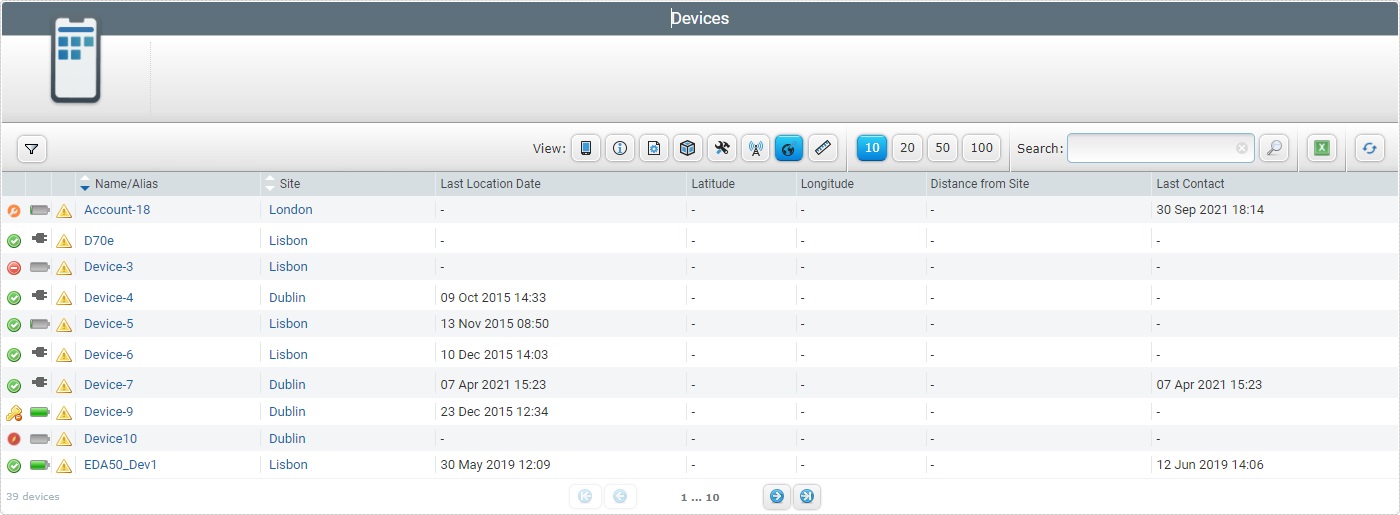This screenshot has height=515, width=1400.
Task: Click the blocked status icon for Device-3
Action: click(14, 267)
